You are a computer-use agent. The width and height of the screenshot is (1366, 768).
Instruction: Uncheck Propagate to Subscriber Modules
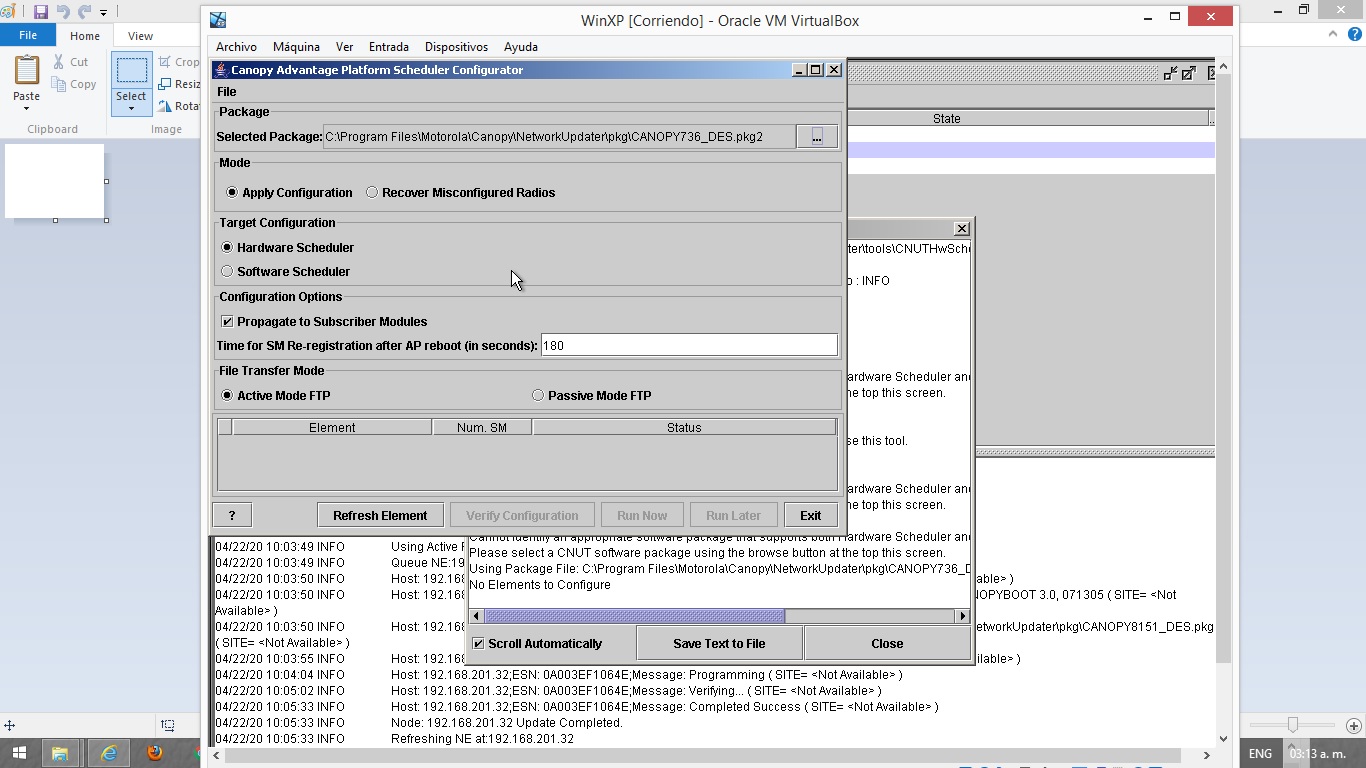(x=227, y=322)
